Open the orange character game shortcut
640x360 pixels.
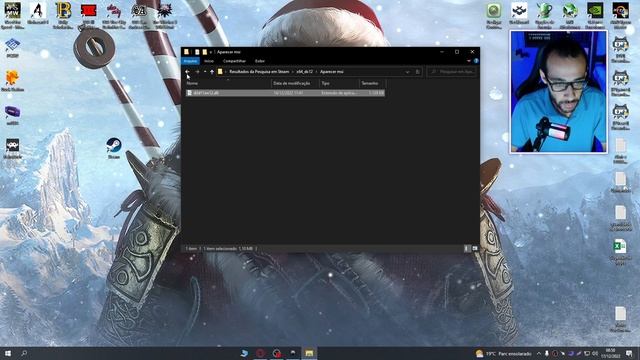pos(13,80)
